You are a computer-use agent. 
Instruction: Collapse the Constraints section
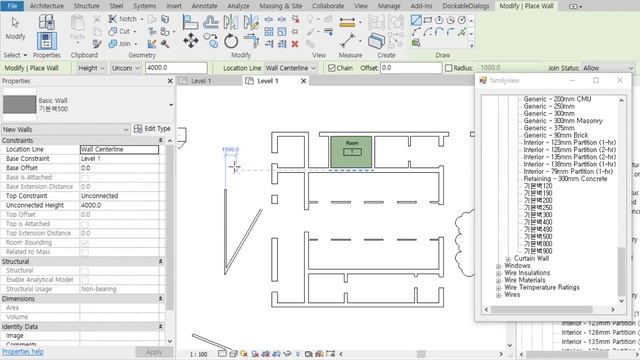click(160, 140)
